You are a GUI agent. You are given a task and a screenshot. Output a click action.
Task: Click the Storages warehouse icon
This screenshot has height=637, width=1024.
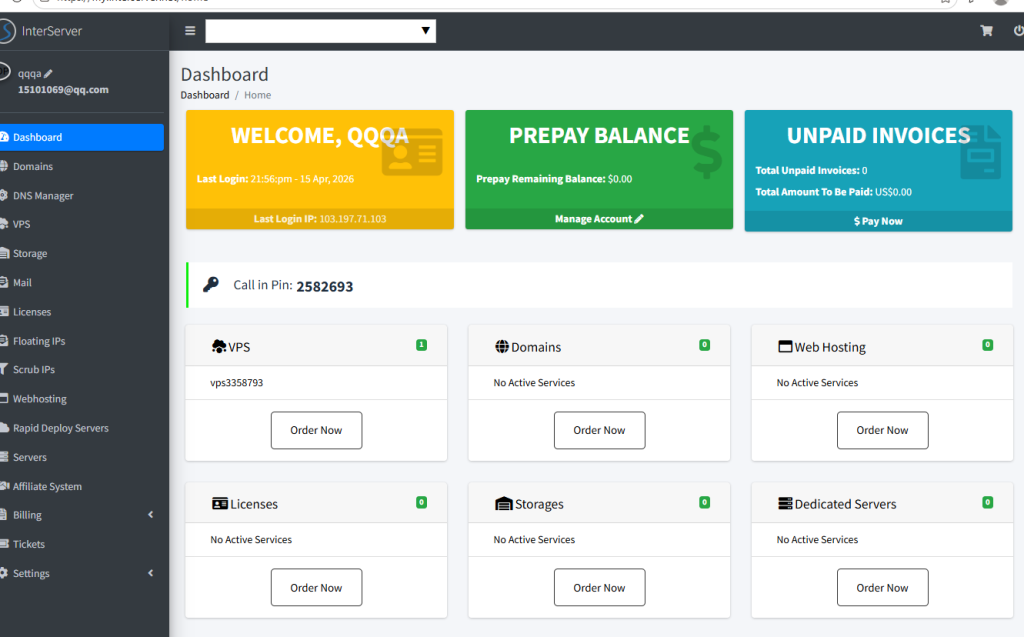click(x=504, y=504)
